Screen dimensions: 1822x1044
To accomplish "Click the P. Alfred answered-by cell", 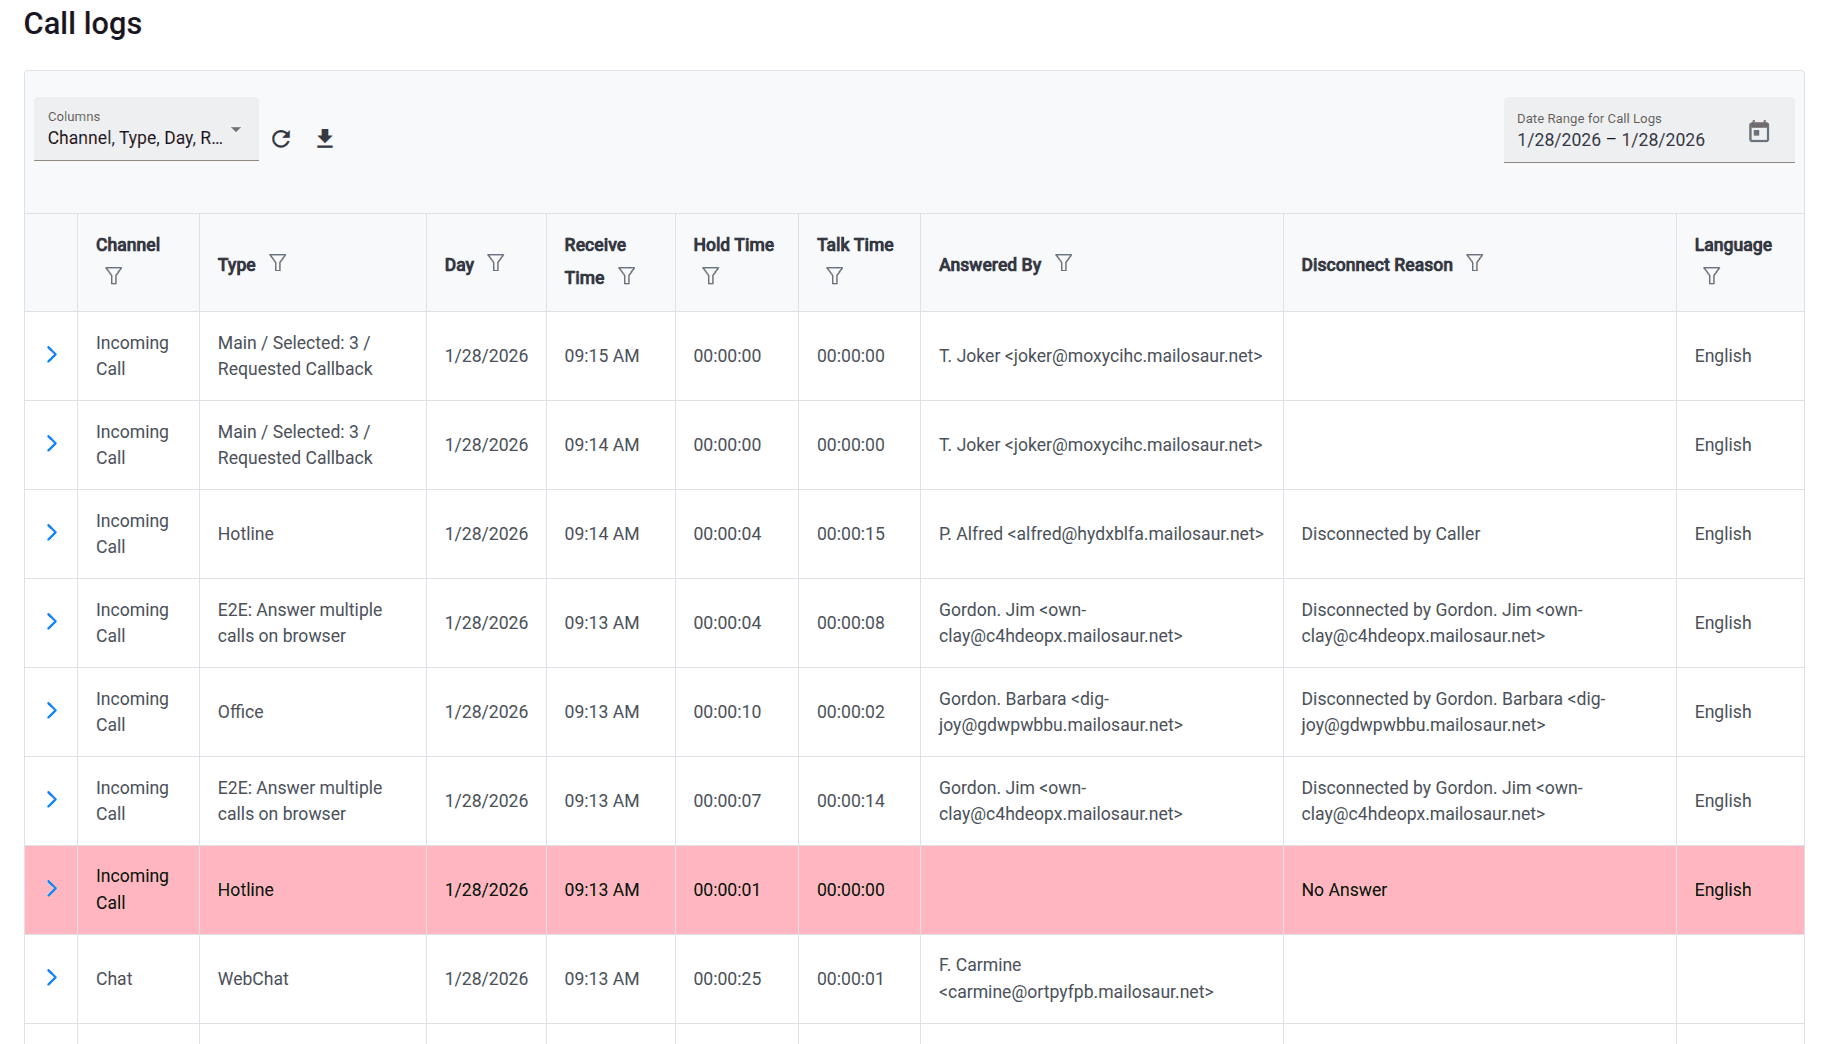I will [1101, 534].
